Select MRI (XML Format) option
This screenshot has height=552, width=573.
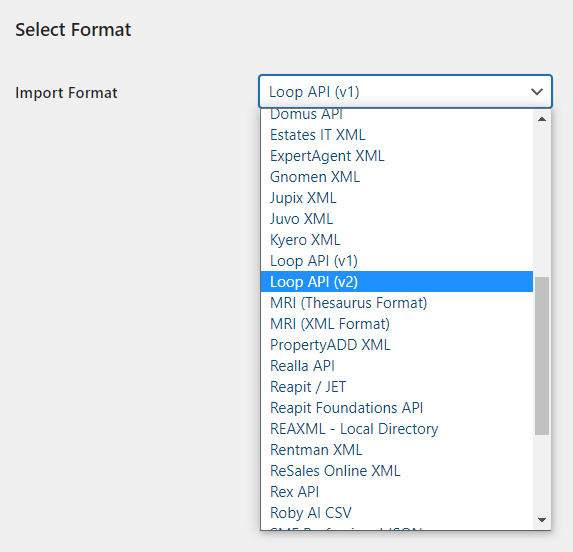tap(397, 324)
